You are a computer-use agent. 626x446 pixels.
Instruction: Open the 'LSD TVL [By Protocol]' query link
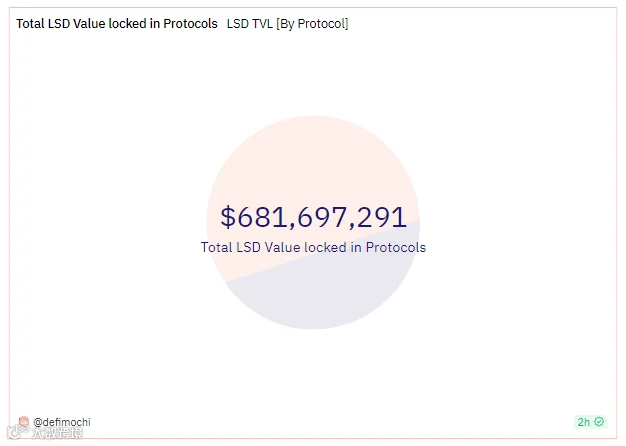[287, 24]
